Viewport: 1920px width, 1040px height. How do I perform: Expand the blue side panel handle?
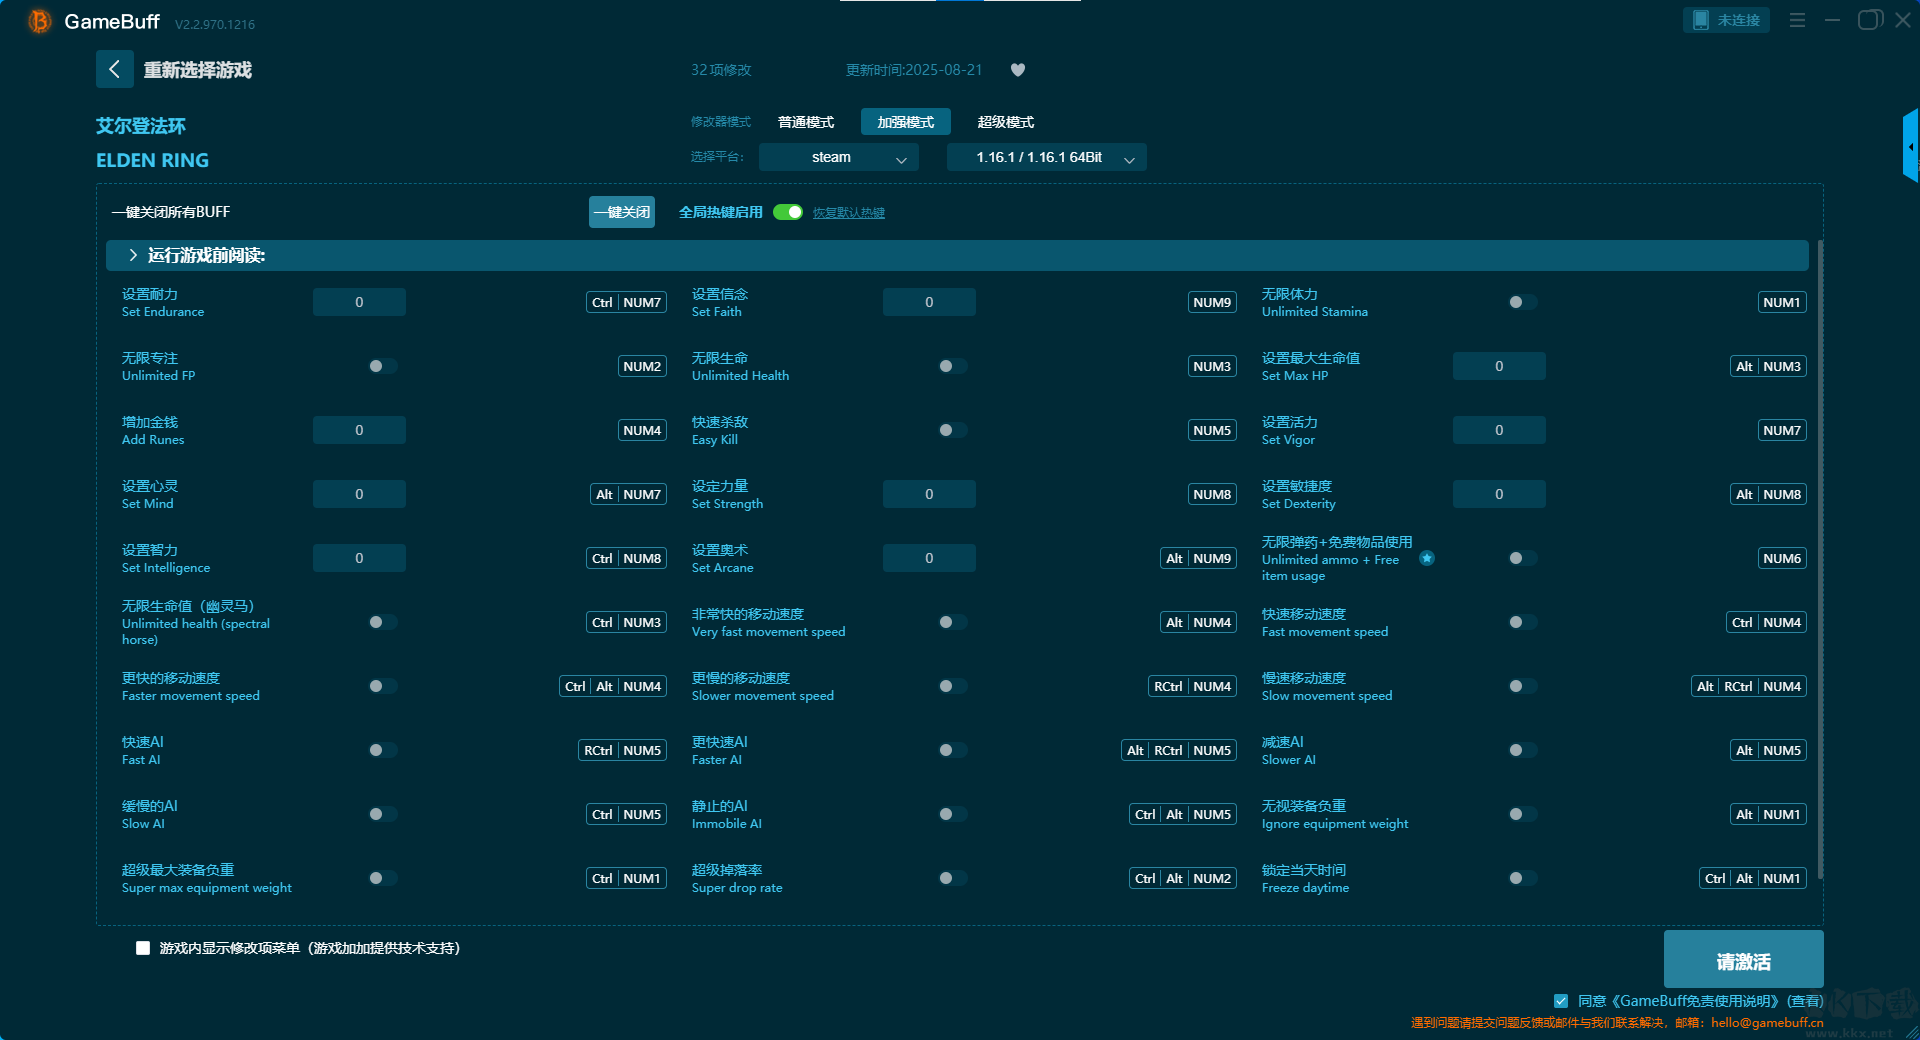tap(1910, 147)
